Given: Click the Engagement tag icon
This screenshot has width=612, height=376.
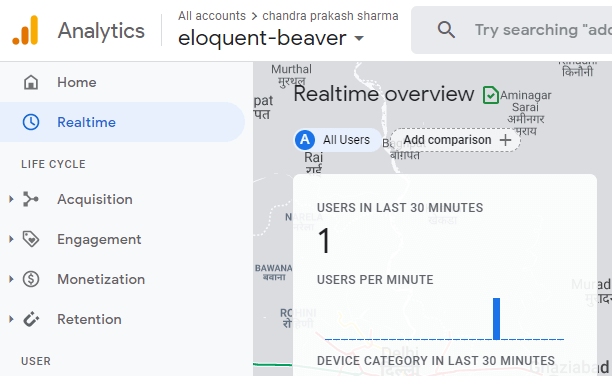Looking at the screenshot, I should pyautogui.click(x=31, y=239).
